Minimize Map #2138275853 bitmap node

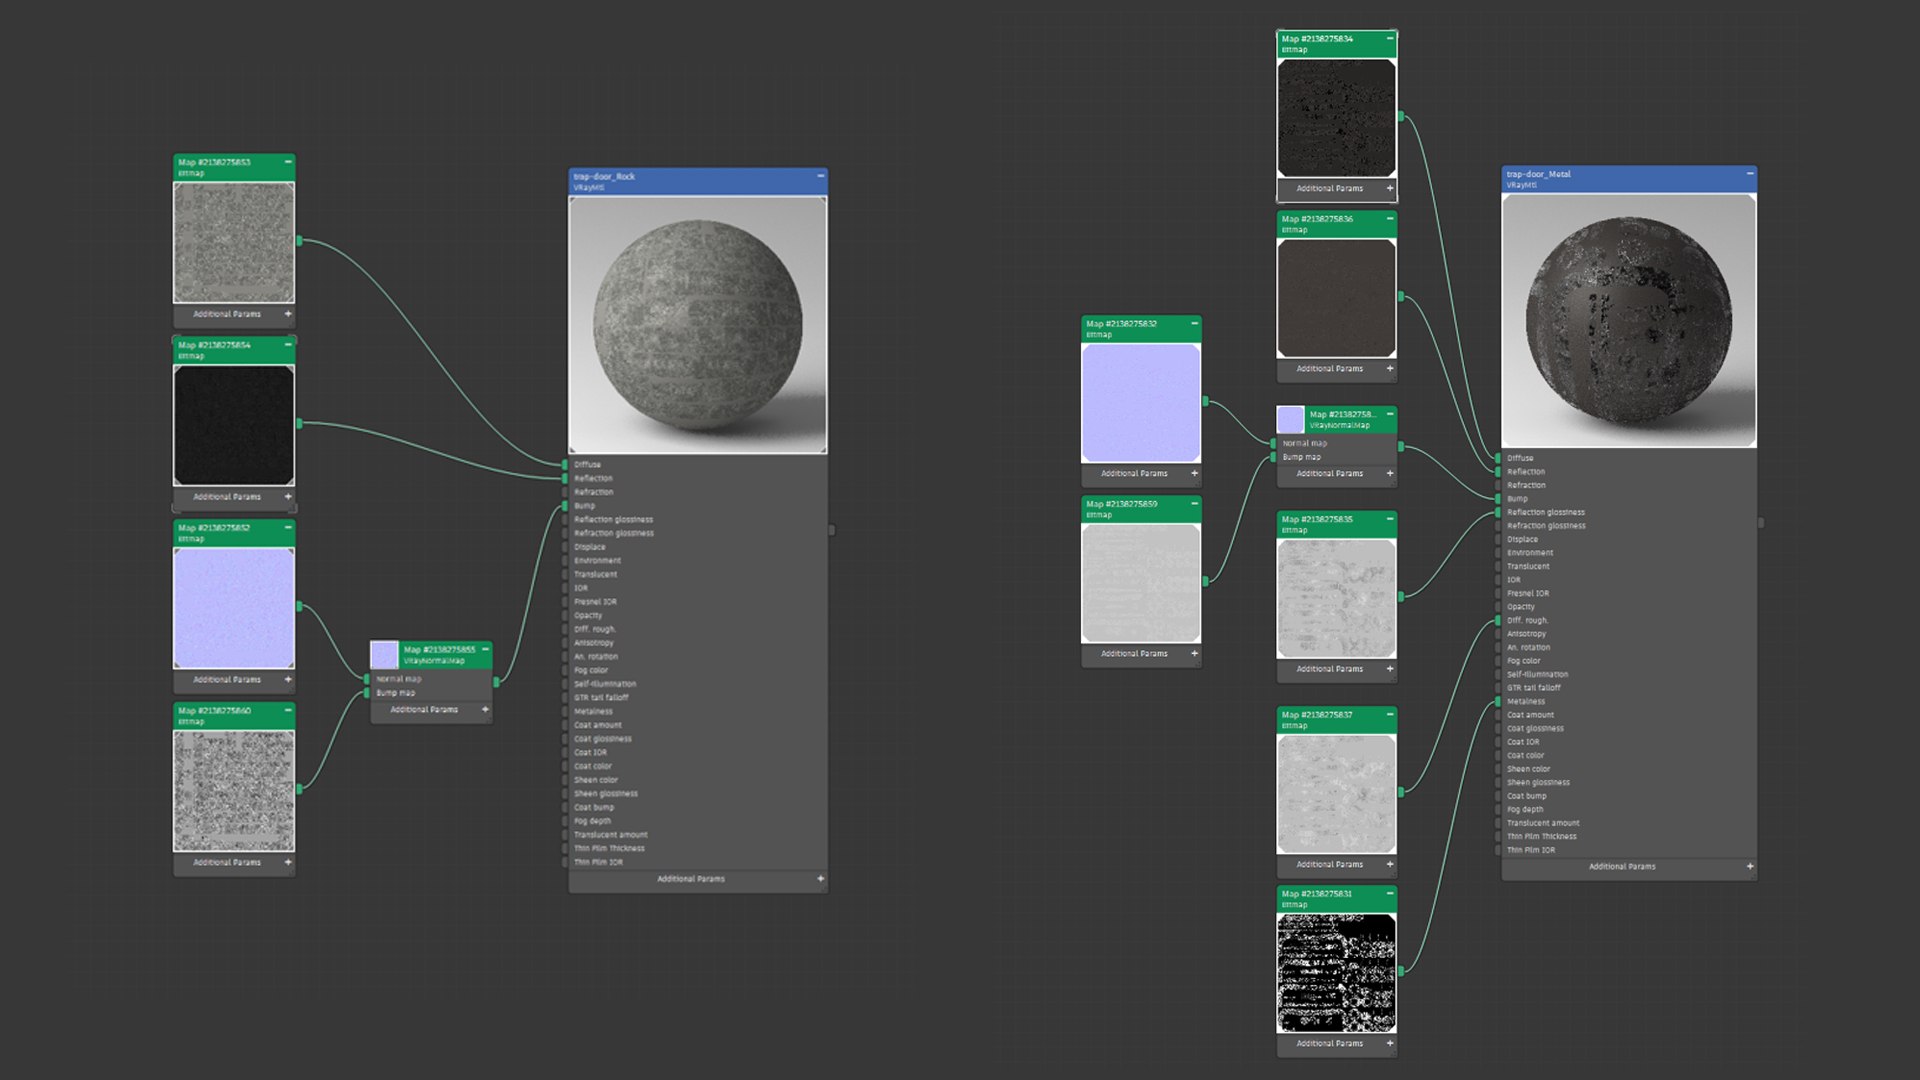[288, 162]
